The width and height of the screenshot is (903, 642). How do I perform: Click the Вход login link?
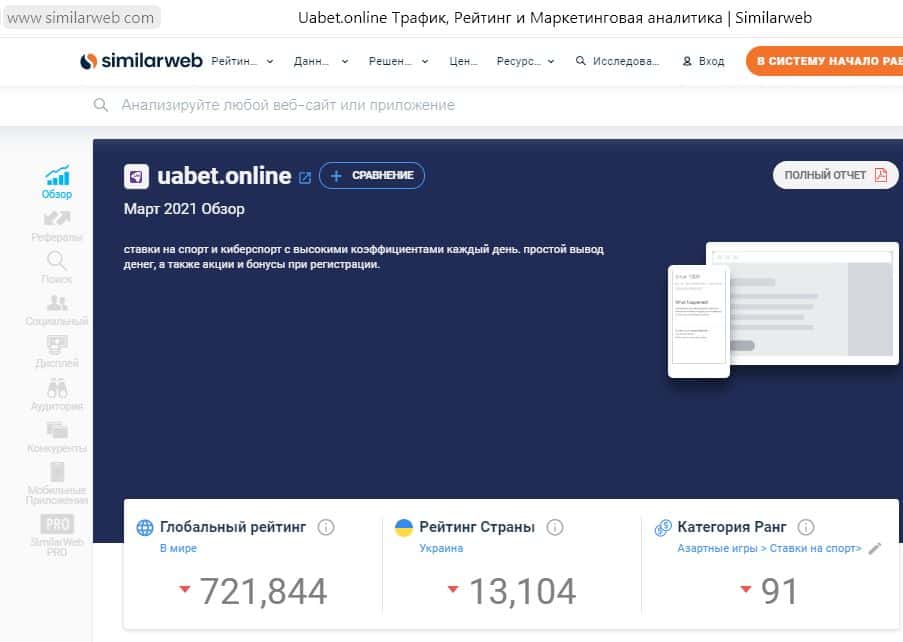click(703, 61)
